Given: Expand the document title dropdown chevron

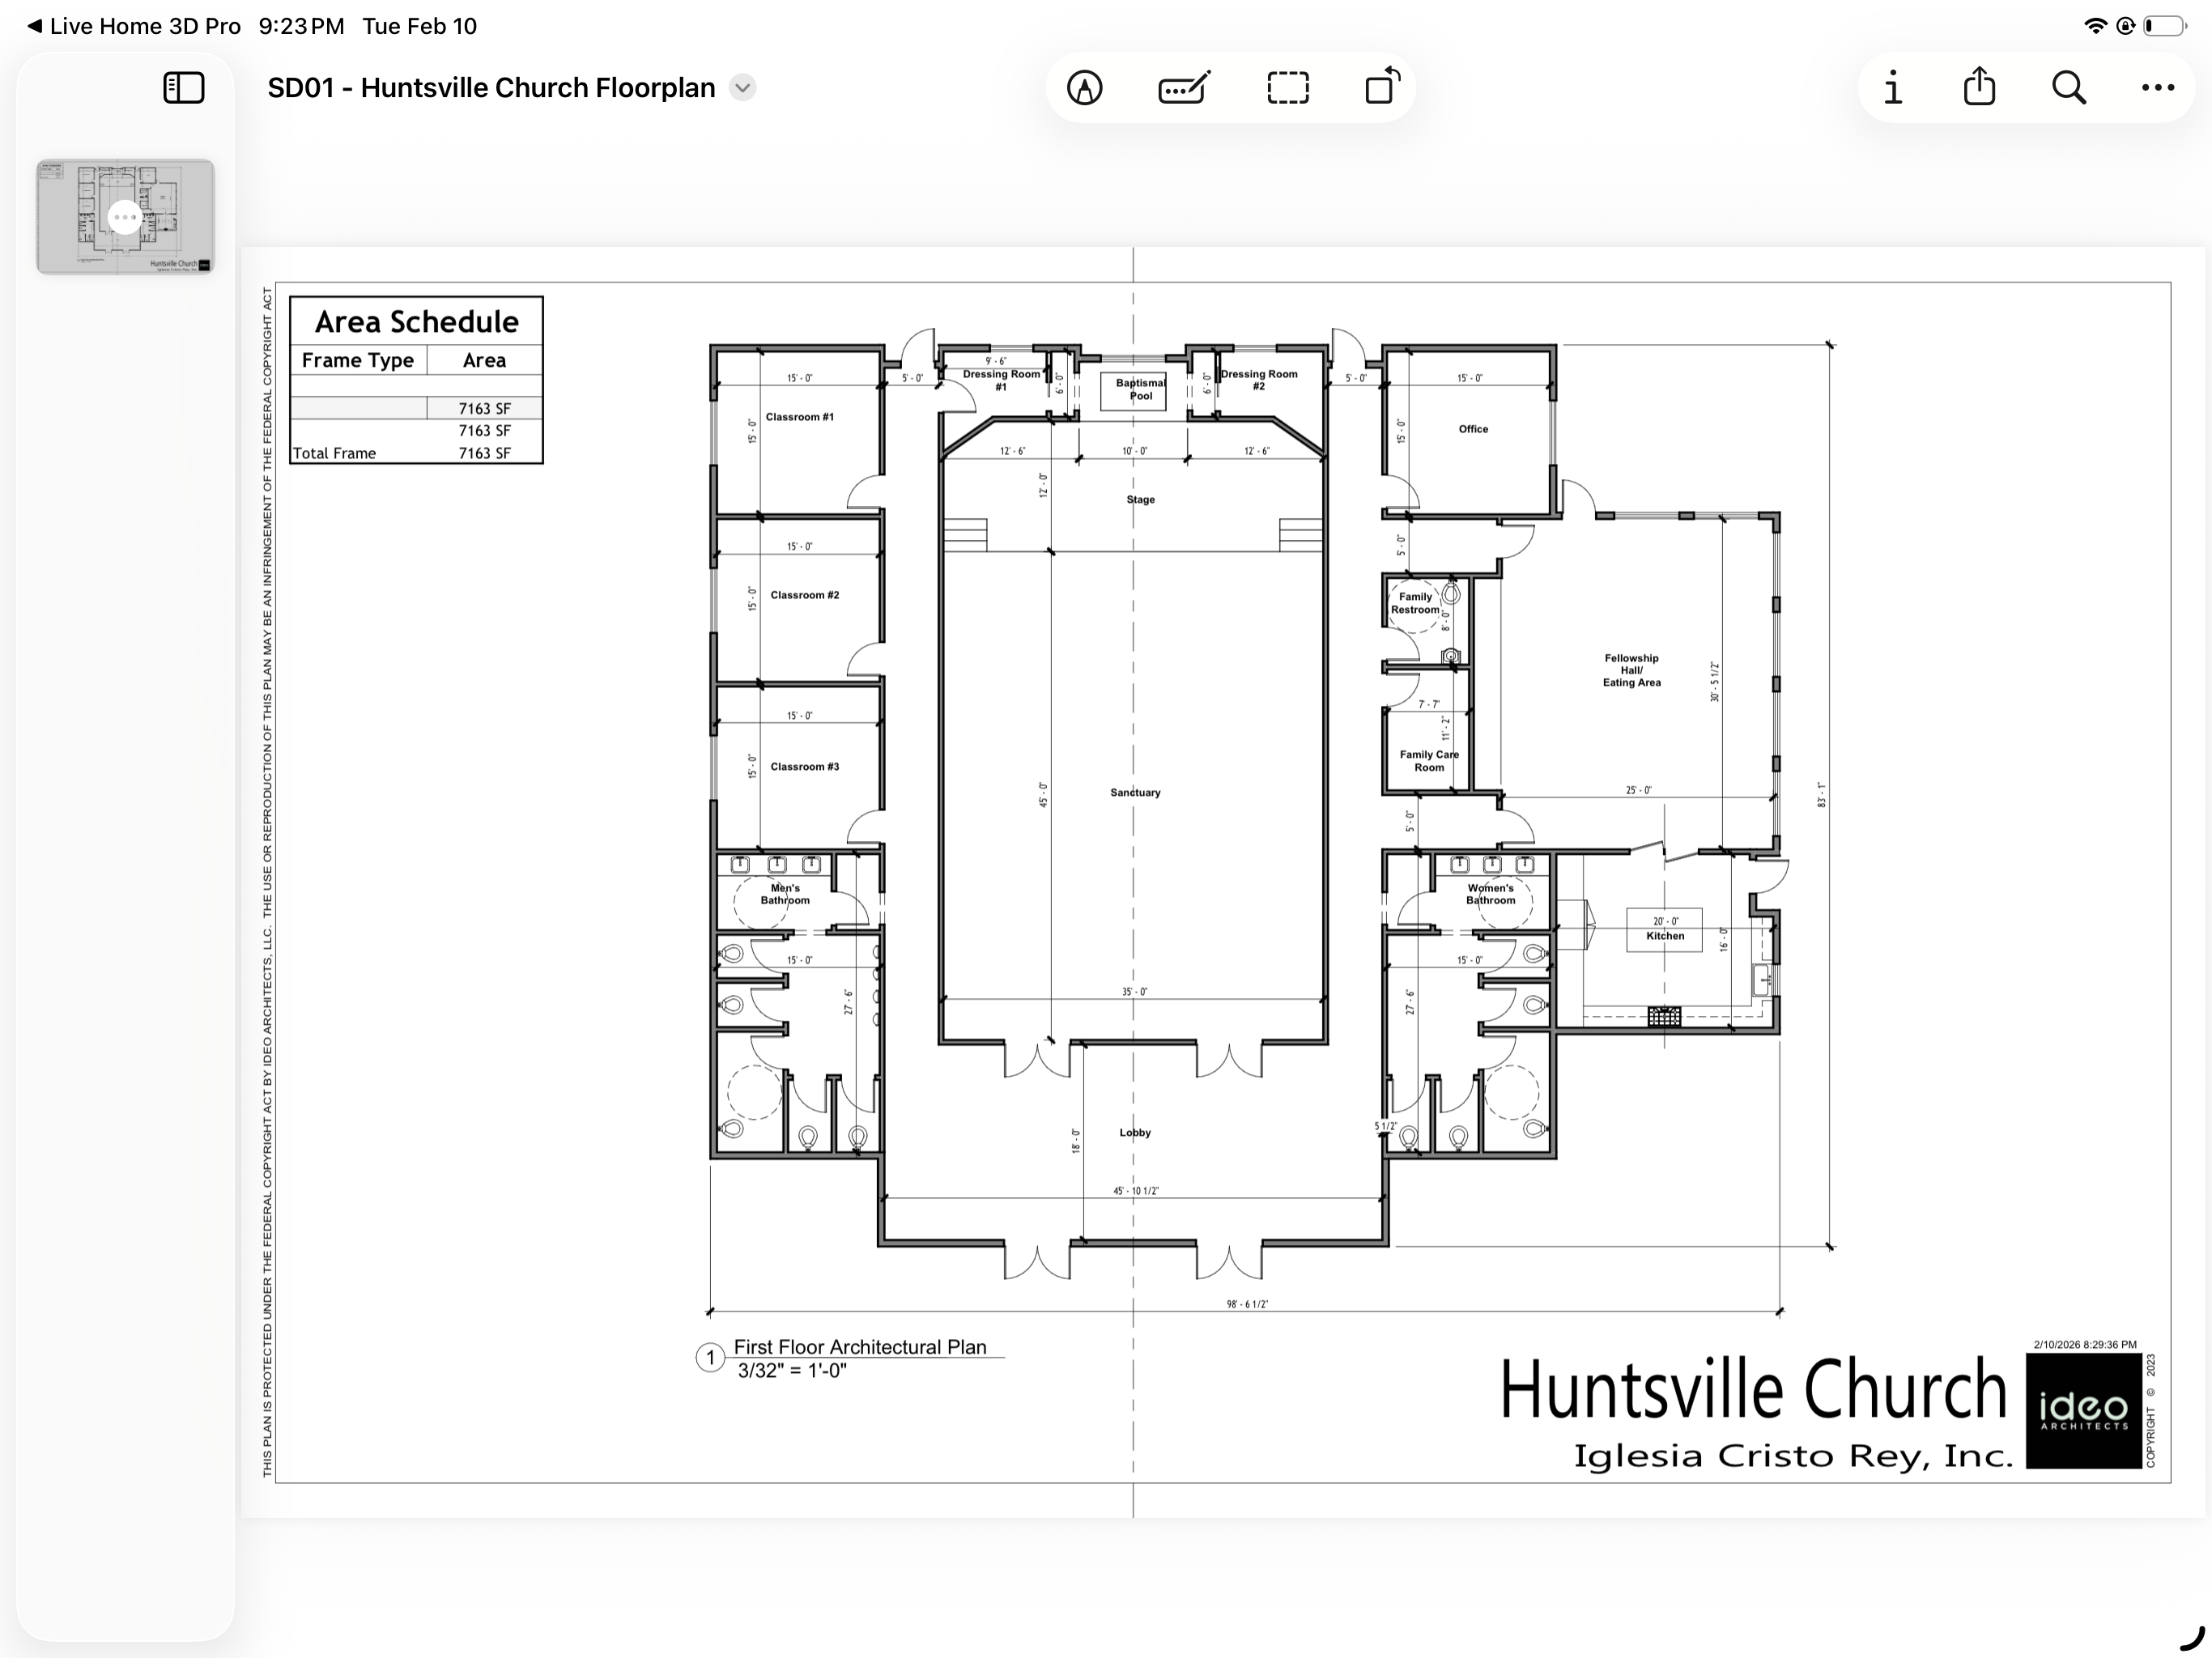Looking at the screenshot, I should (742, 88).
